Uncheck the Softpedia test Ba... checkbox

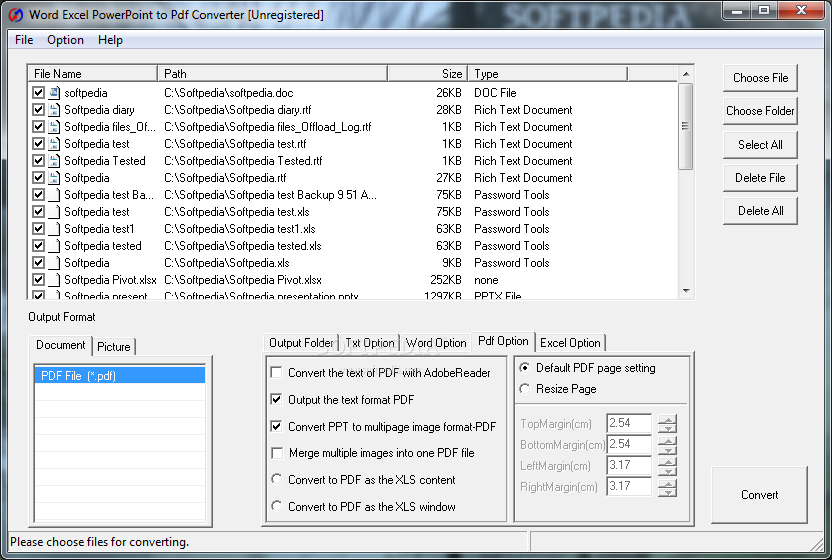click(38, 195)
